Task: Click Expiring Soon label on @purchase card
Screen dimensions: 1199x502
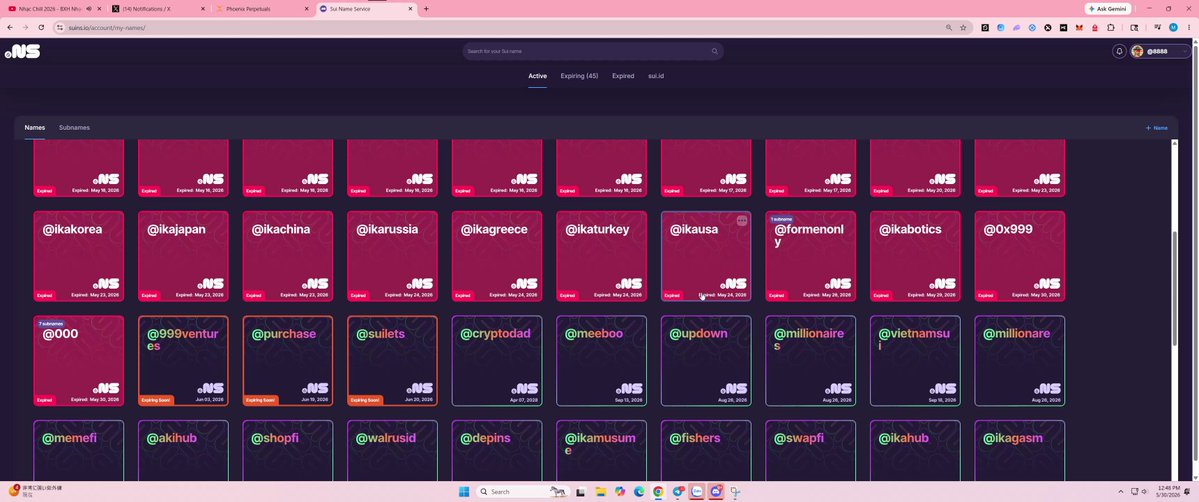Action: click(261, 399)
